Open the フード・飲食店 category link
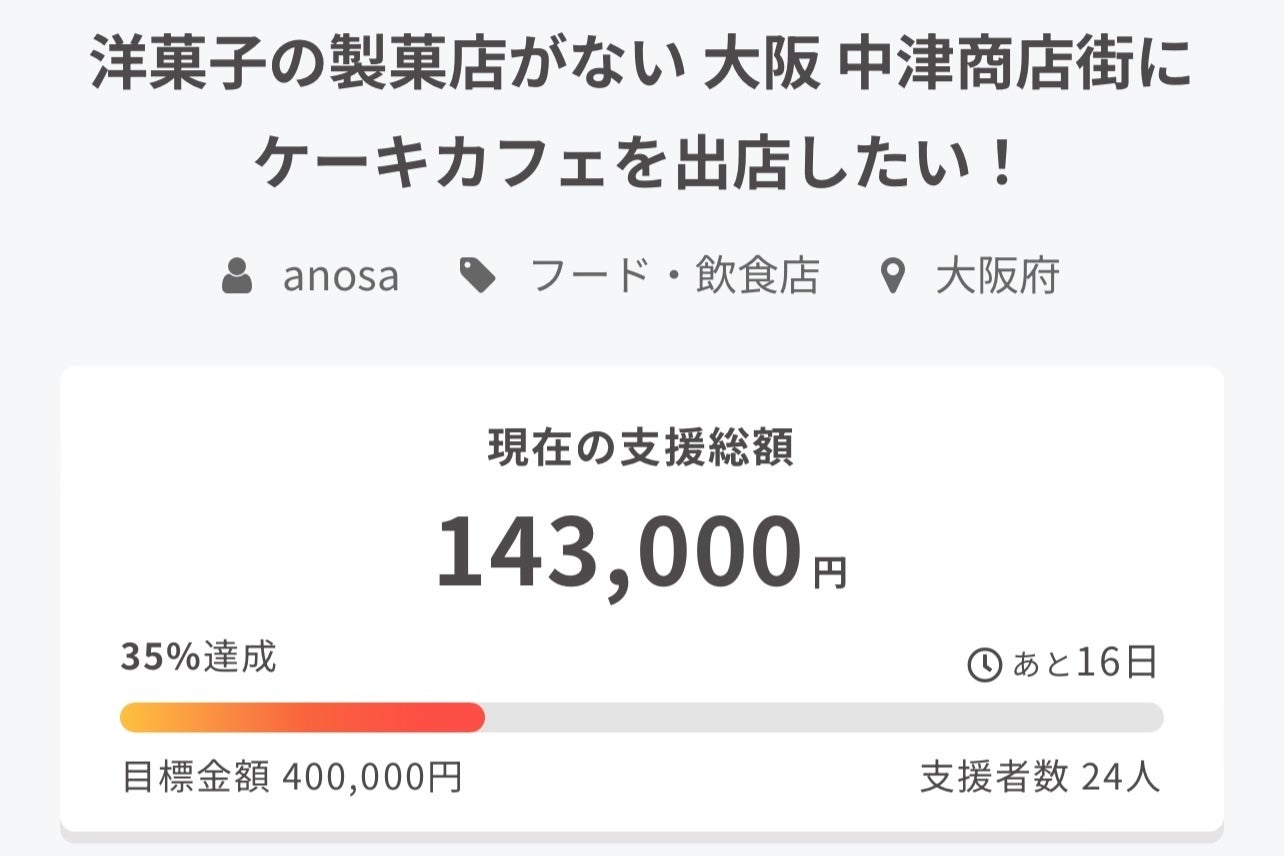Image resolution: width=1284 pixels, height=856 pixels. (x=675, y=276)
